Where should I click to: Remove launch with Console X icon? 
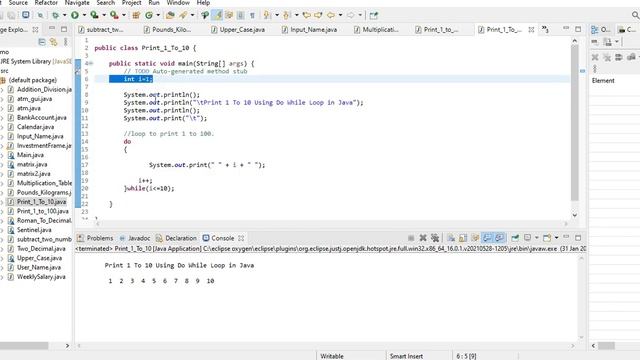pos(423,238)
